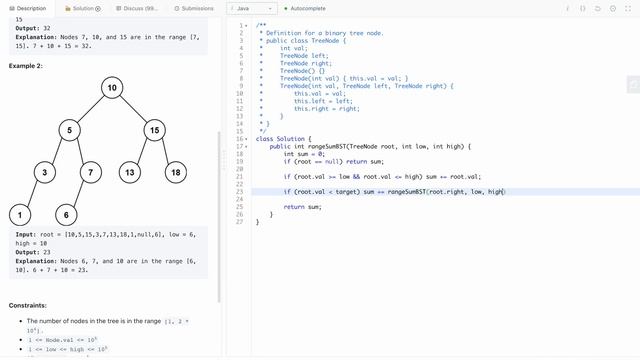Click the 'Example 2:' heading
Viewport: 640px width, 360px height.
(x=26, y=66)
